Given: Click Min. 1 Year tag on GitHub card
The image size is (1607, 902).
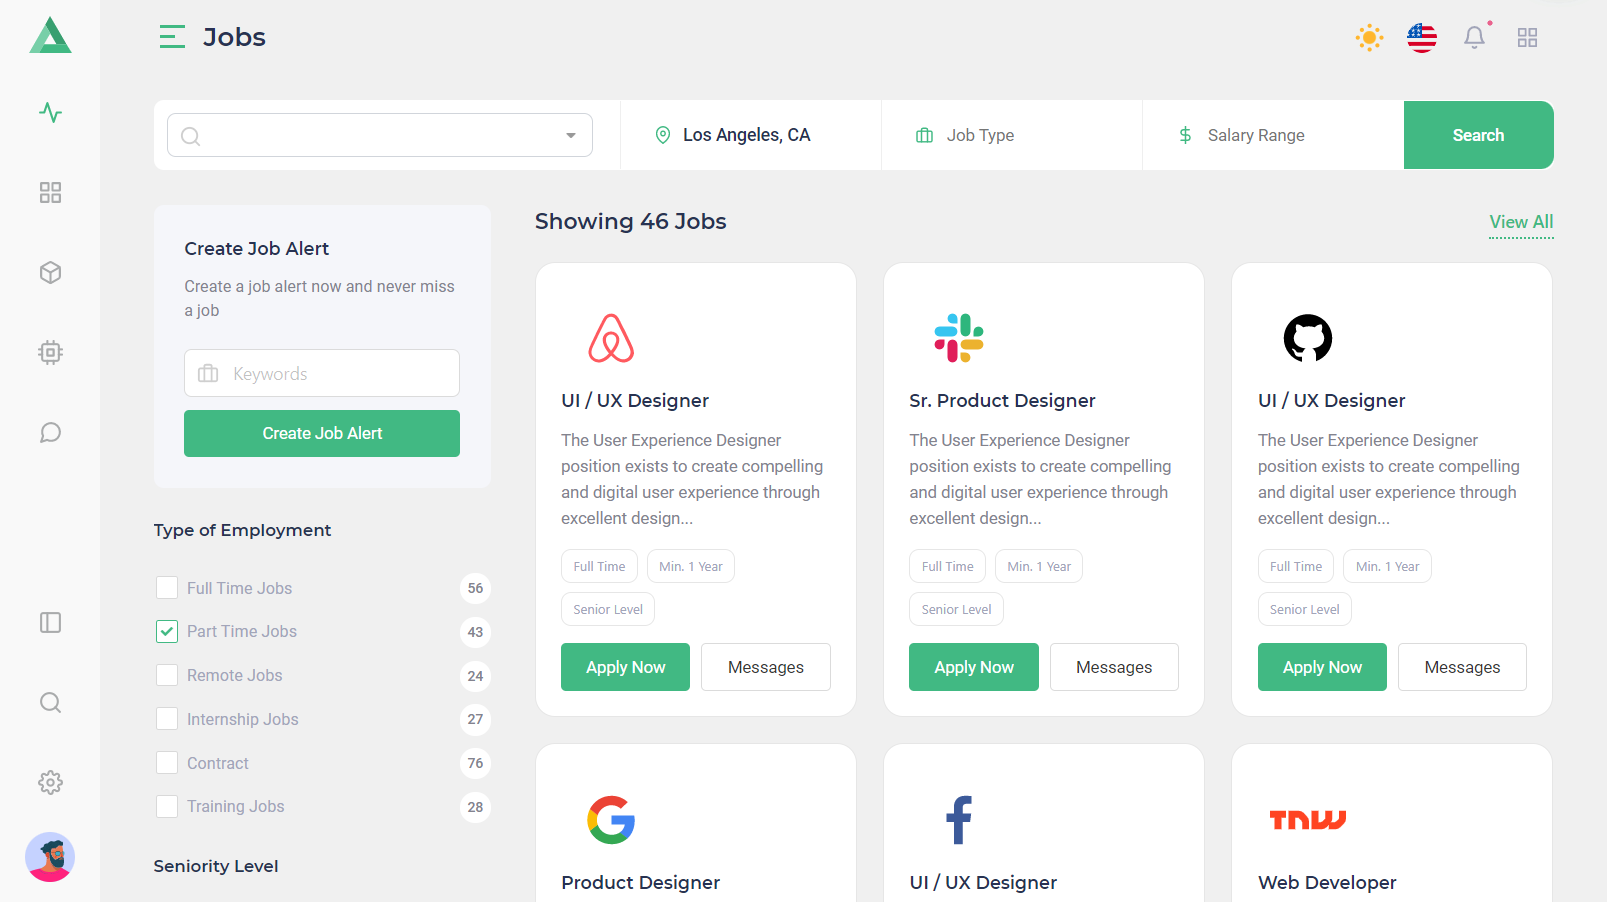Looking at the screenshot, I should point(1387,566).
